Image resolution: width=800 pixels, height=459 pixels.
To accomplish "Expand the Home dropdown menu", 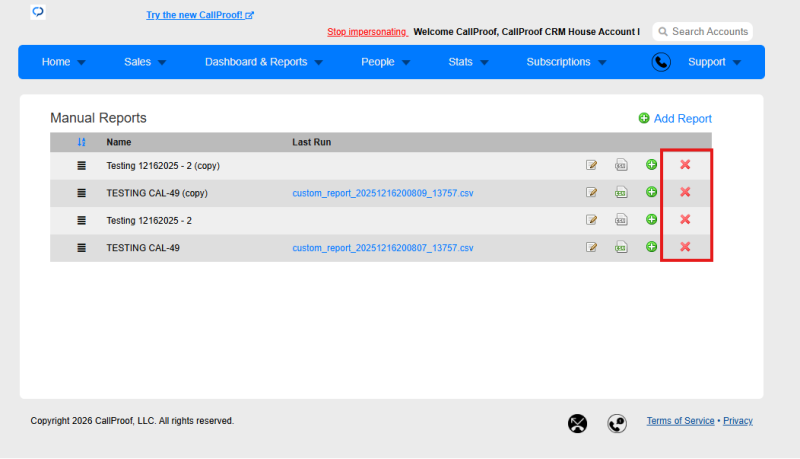I will (x=63, y=62).
